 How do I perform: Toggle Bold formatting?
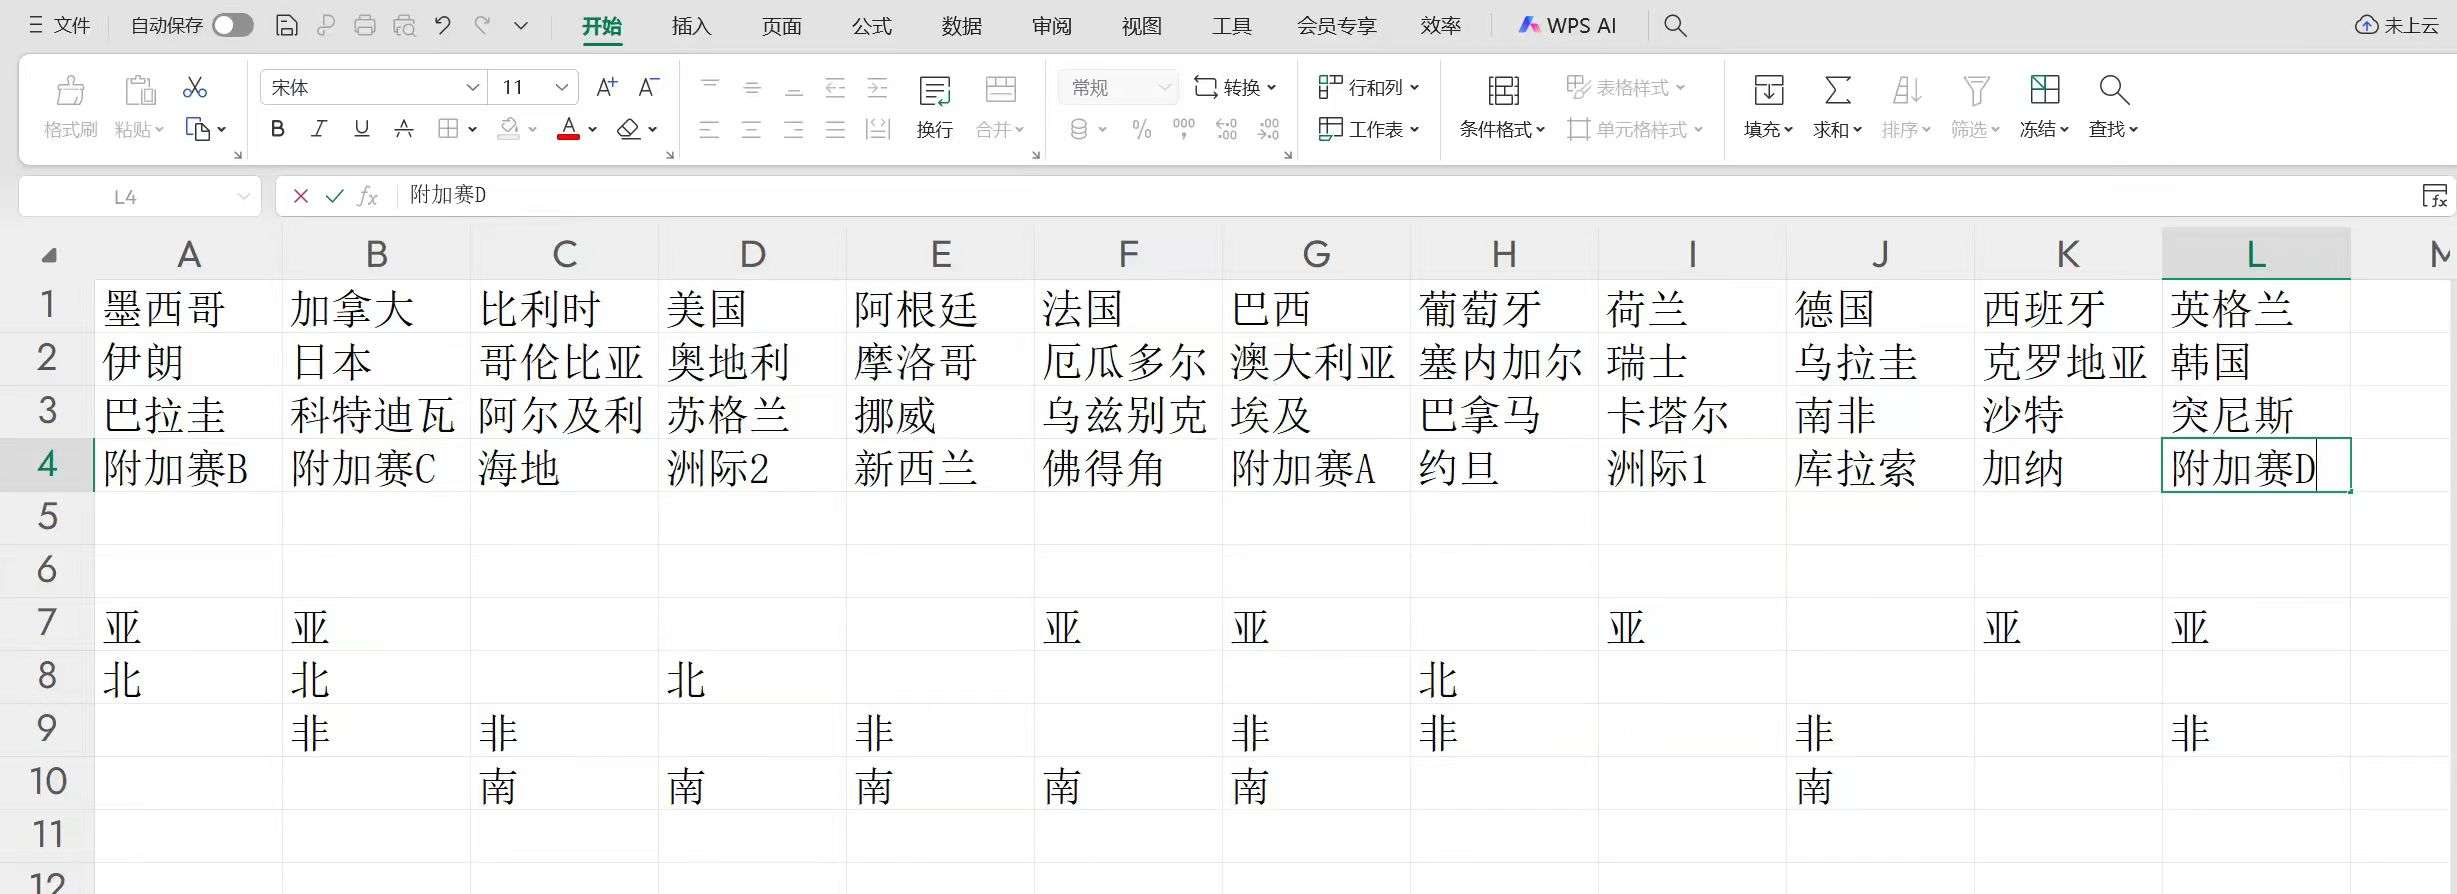click(x=278, y=129)
